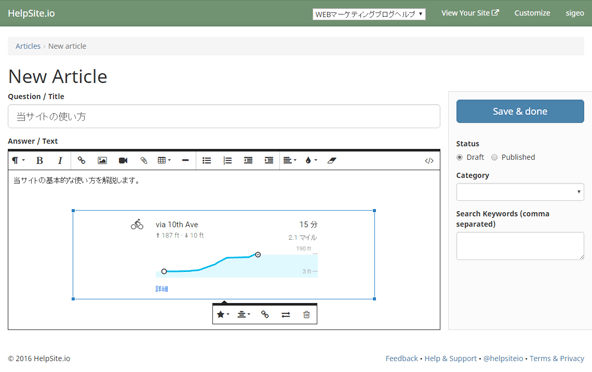Select the Published status radio button

pyautogui.click(x=494, y=157)
